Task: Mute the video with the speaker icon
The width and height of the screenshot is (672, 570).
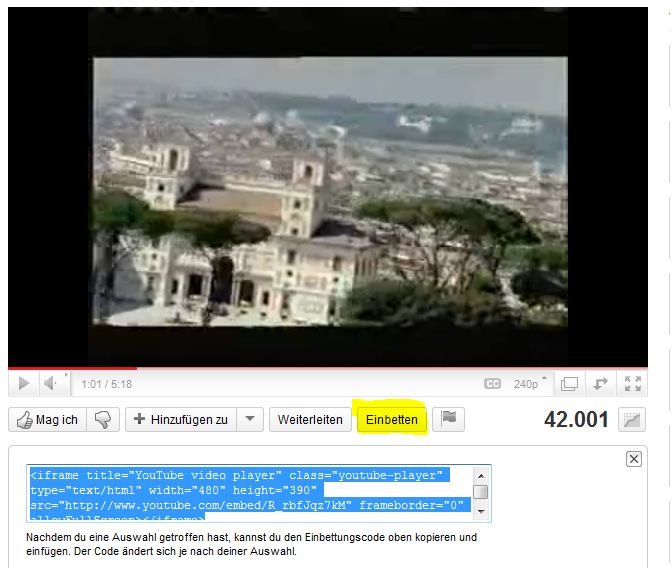Action: [50, 383]
